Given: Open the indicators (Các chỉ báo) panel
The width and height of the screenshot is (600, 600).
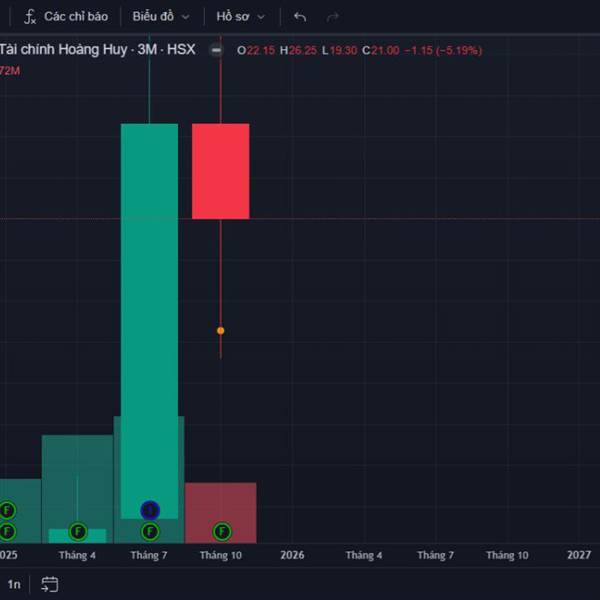Looking at the screenshot, I should click(66, 17).
